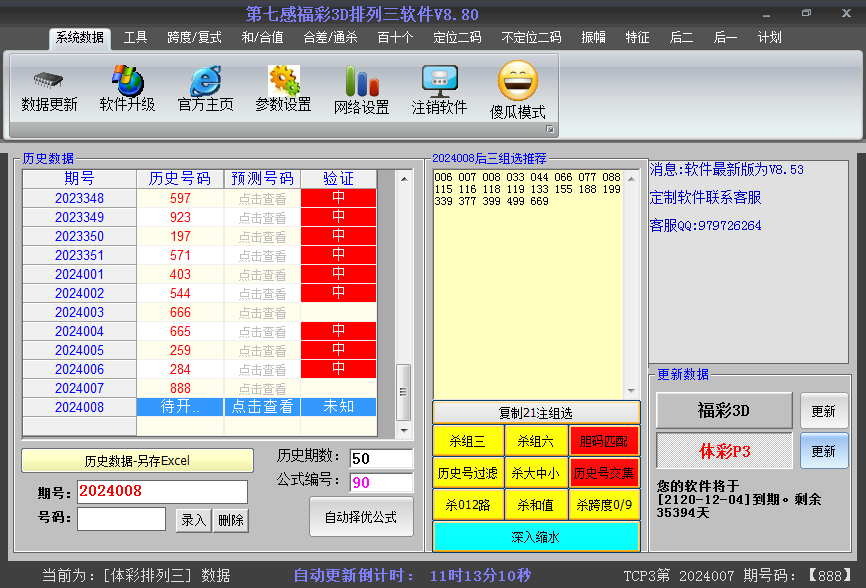Click 点击查看 in row 2024008
The width and height of the screenshot is (866, 588).
[x=262, y=407]
